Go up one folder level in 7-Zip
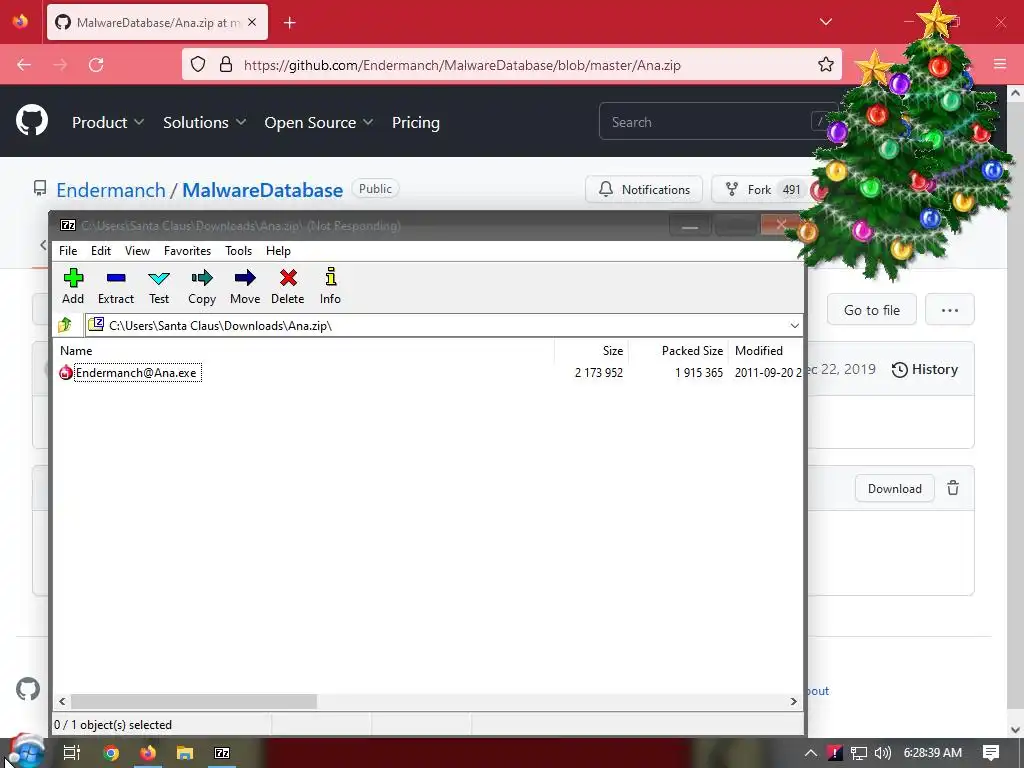 click(65, 325)
